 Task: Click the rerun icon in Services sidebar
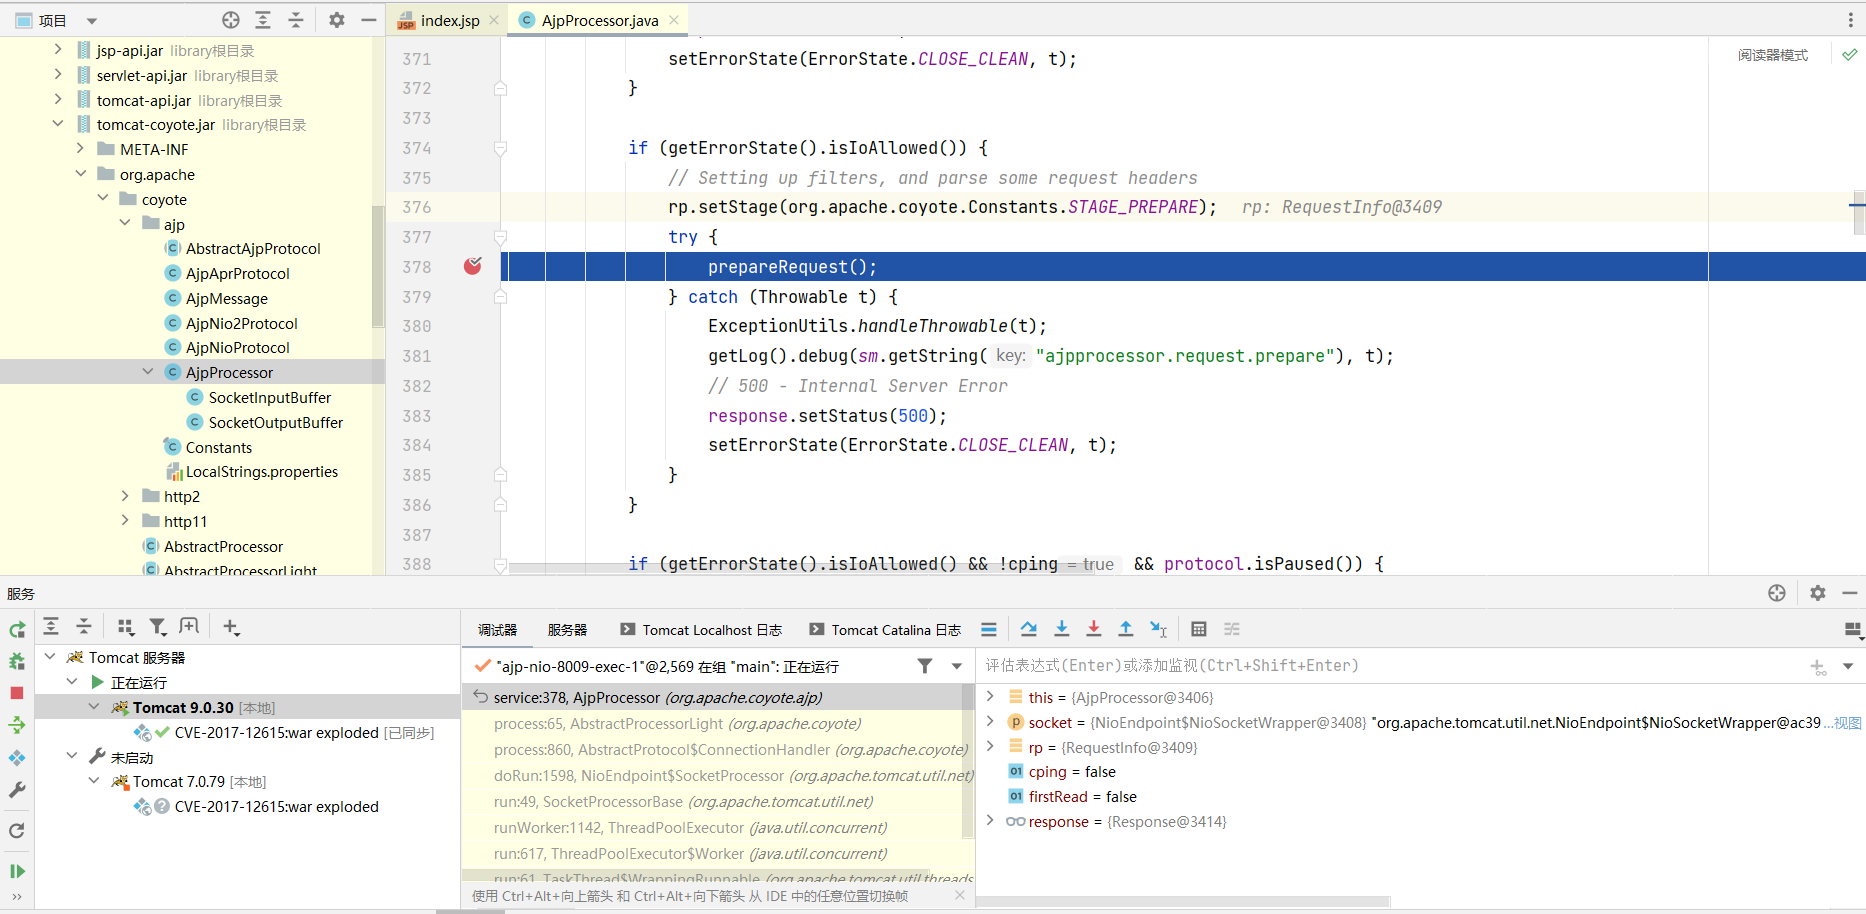(17, 630)
